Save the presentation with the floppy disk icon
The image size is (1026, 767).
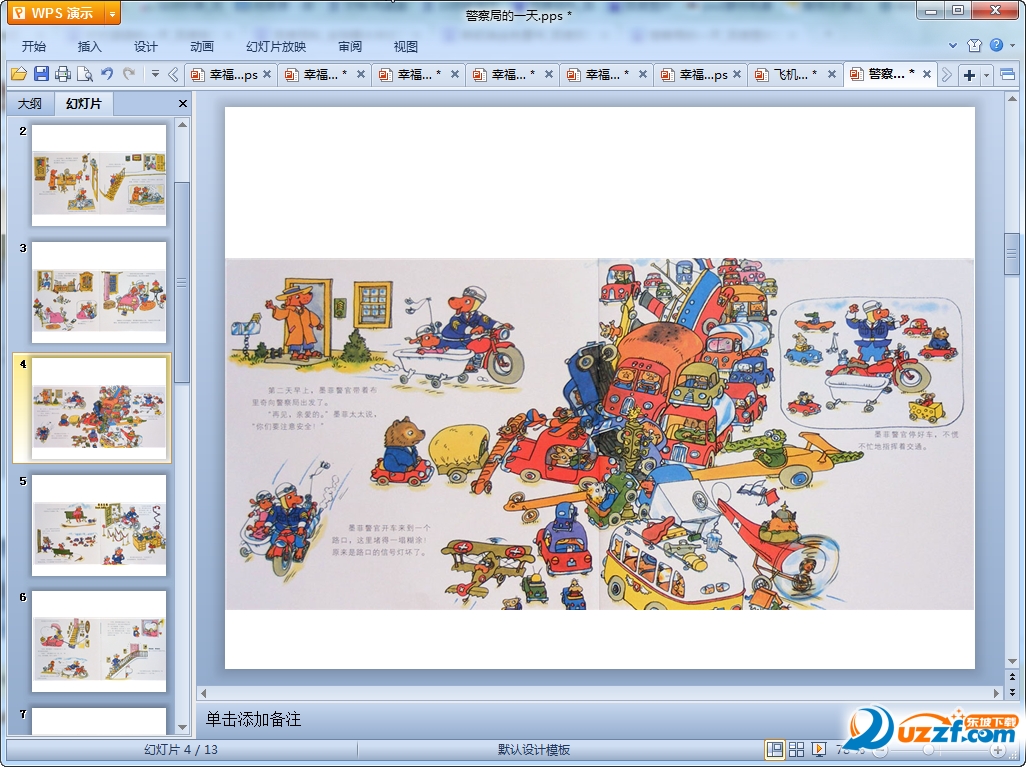(41, 74)
